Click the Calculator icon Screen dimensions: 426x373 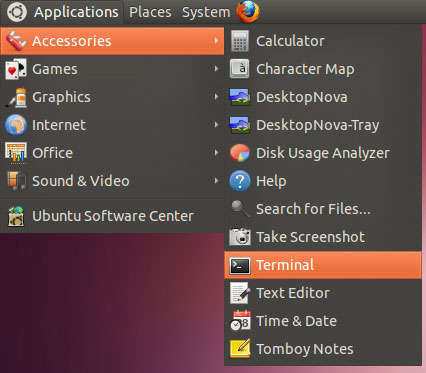pos(240,41)
